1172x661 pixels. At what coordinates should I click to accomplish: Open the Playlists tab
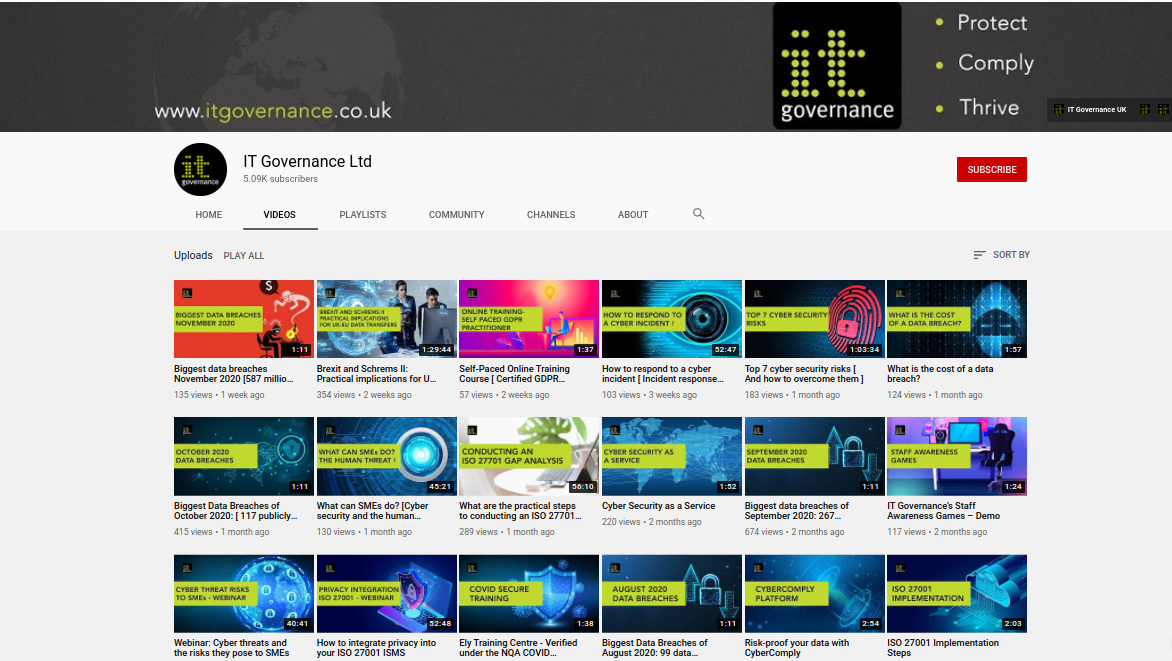363,215
